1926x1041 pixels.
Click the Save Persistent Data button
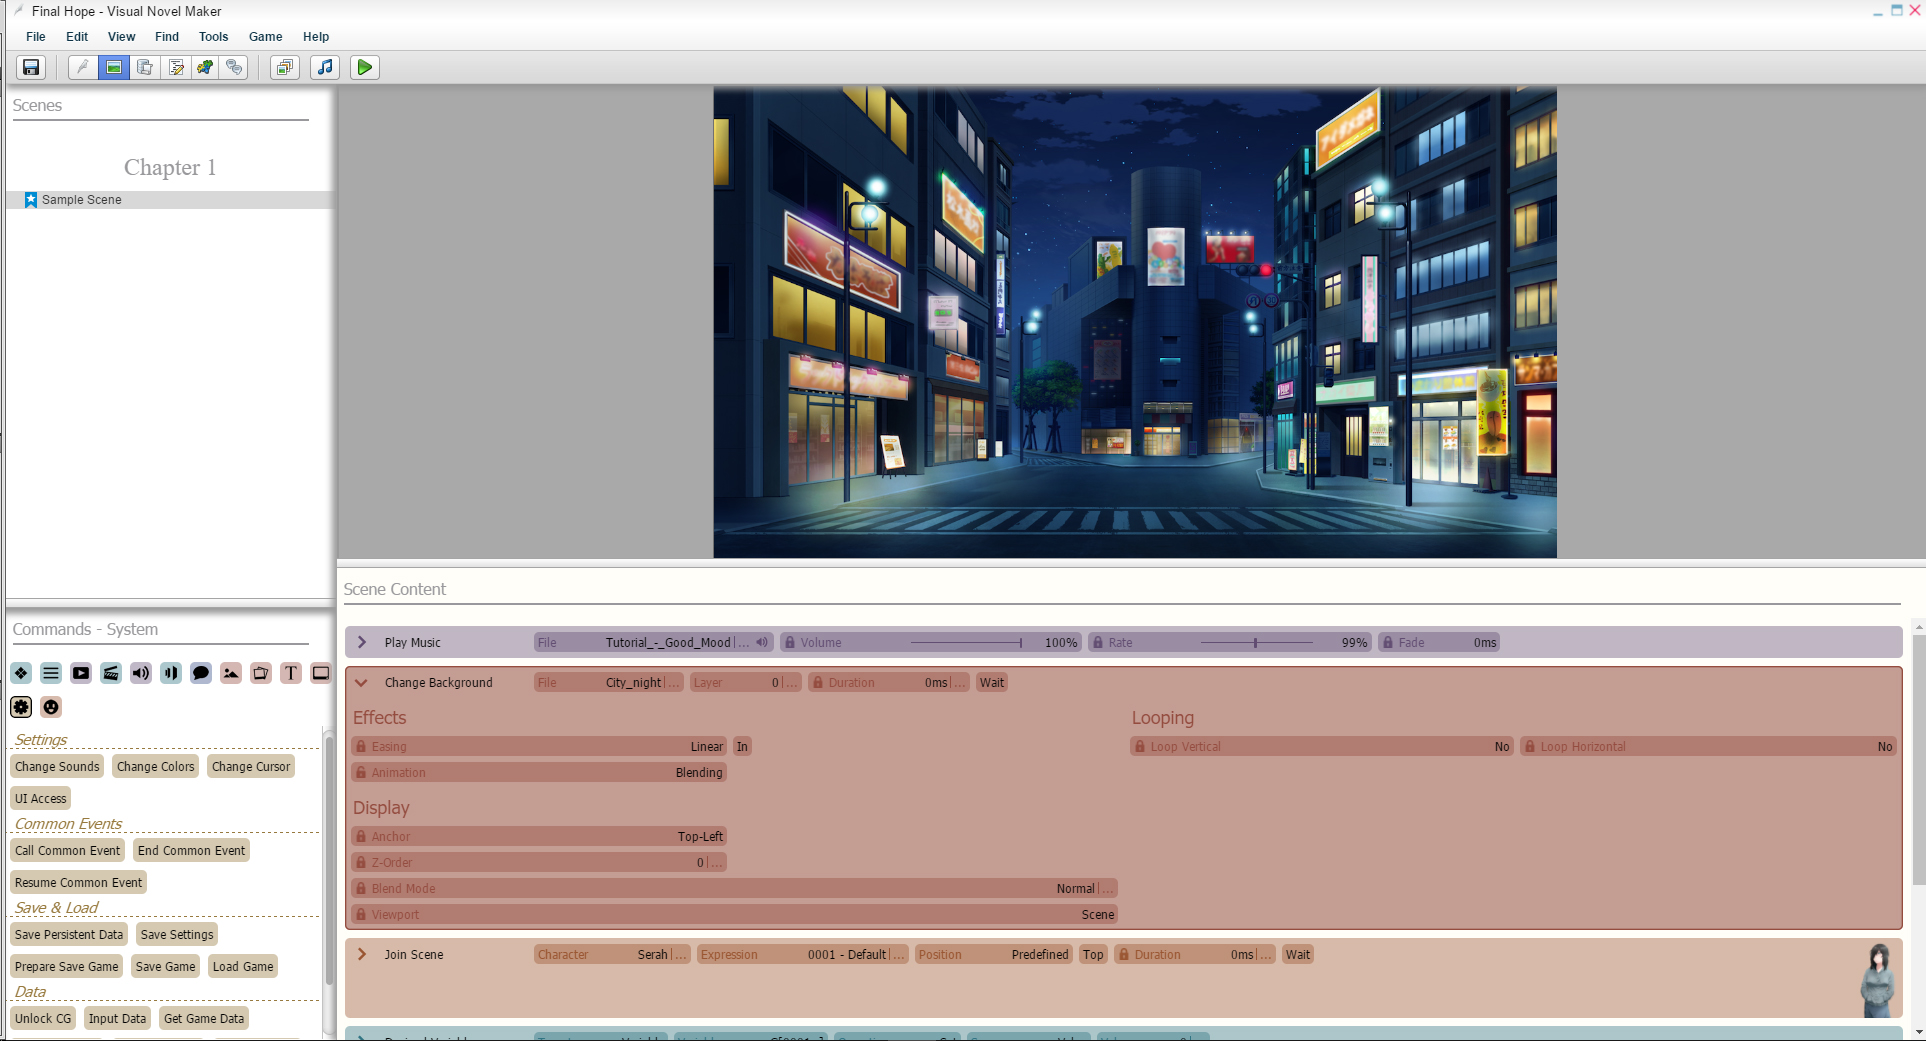pyautogui.click(x=69, y=934)
